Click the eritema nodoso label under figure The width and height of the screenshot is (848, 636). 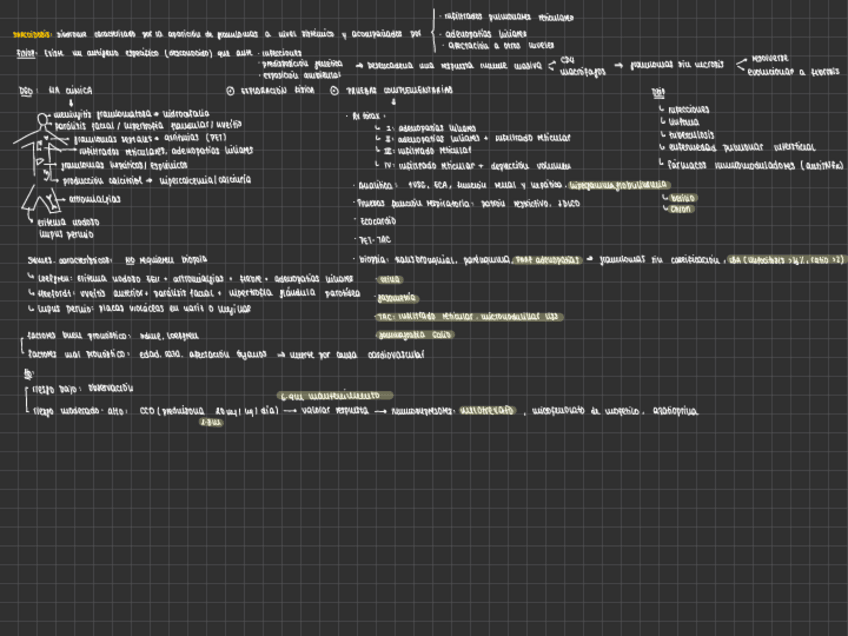[68, 221]
